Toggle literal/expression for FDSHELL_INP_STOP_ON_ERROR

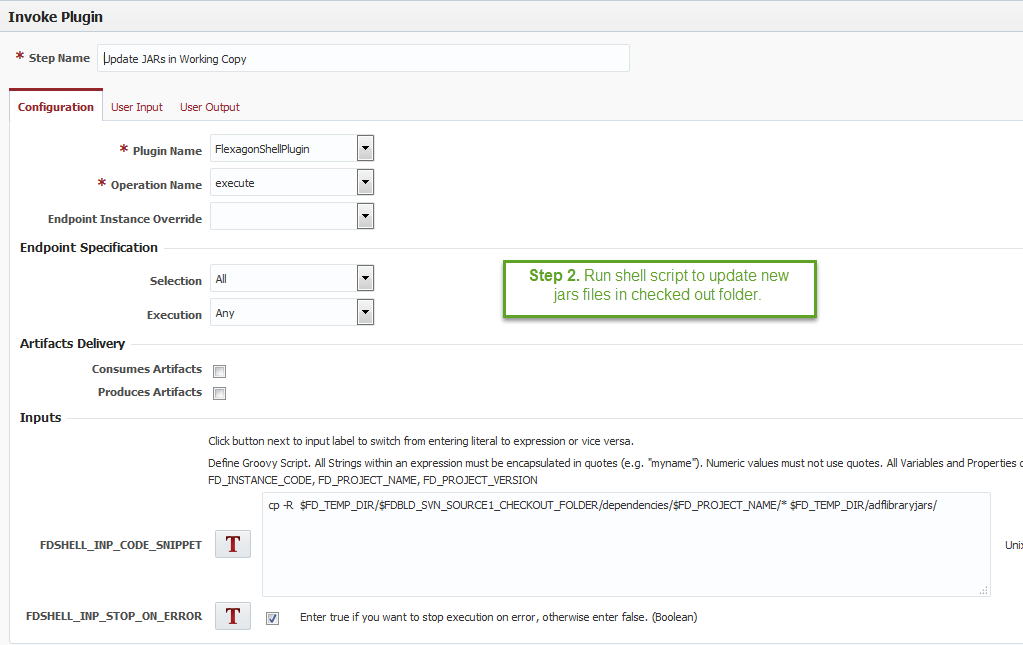(233, 616)
